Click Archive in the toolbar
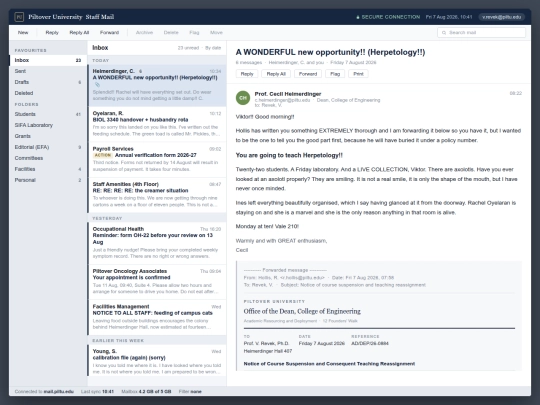540x405 pixels. (x=144, y=33)
